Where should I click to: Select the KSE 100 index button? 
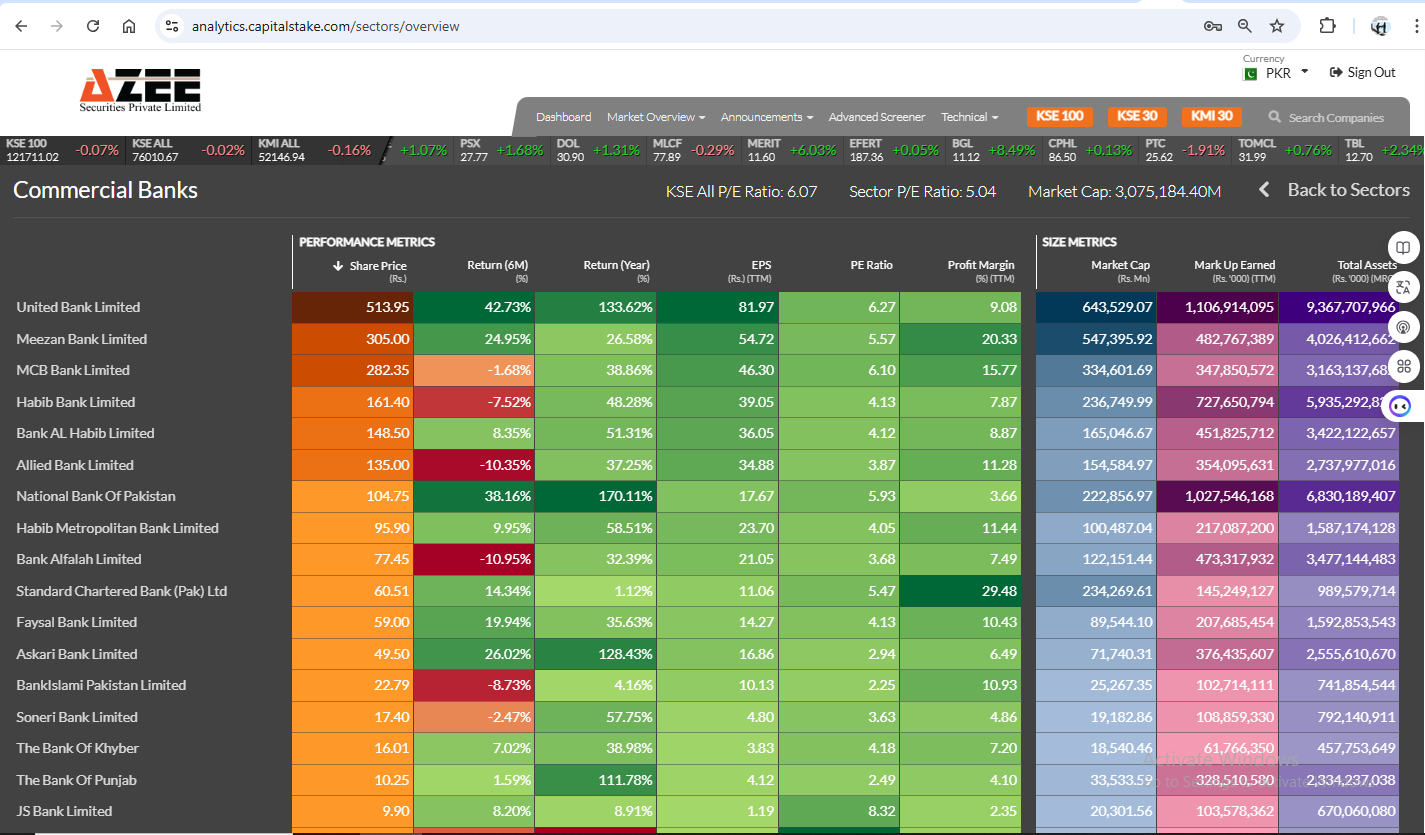tap(1060, 116)
